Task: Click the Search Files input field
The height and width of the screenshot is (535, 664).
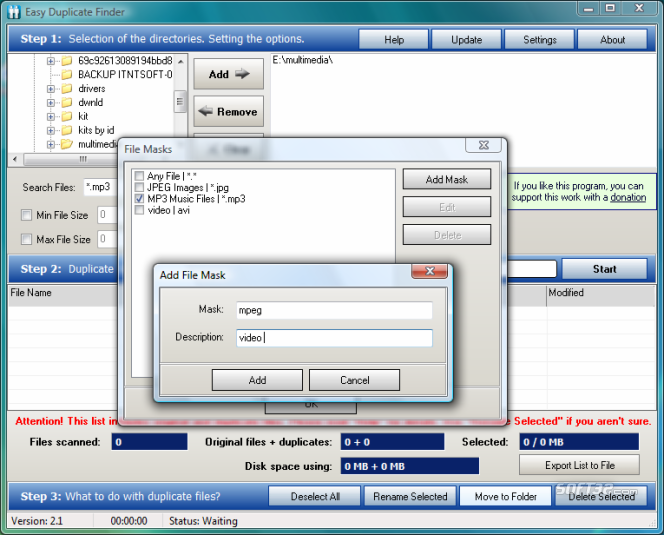Action: 101,187
